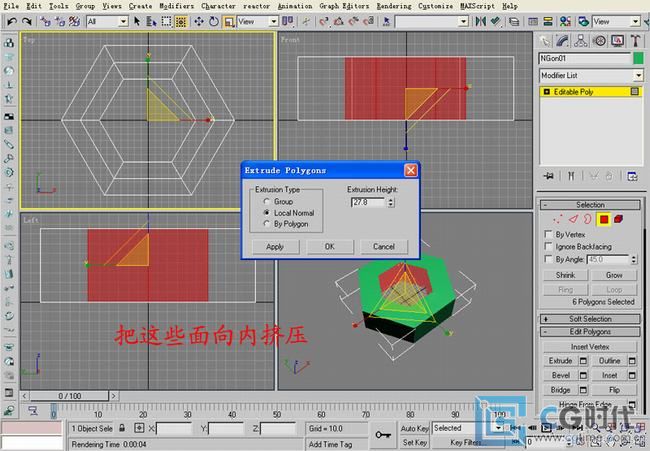Select Border sub-object level
This screenshot has width=650, height=451.
[x=588, y=219]
